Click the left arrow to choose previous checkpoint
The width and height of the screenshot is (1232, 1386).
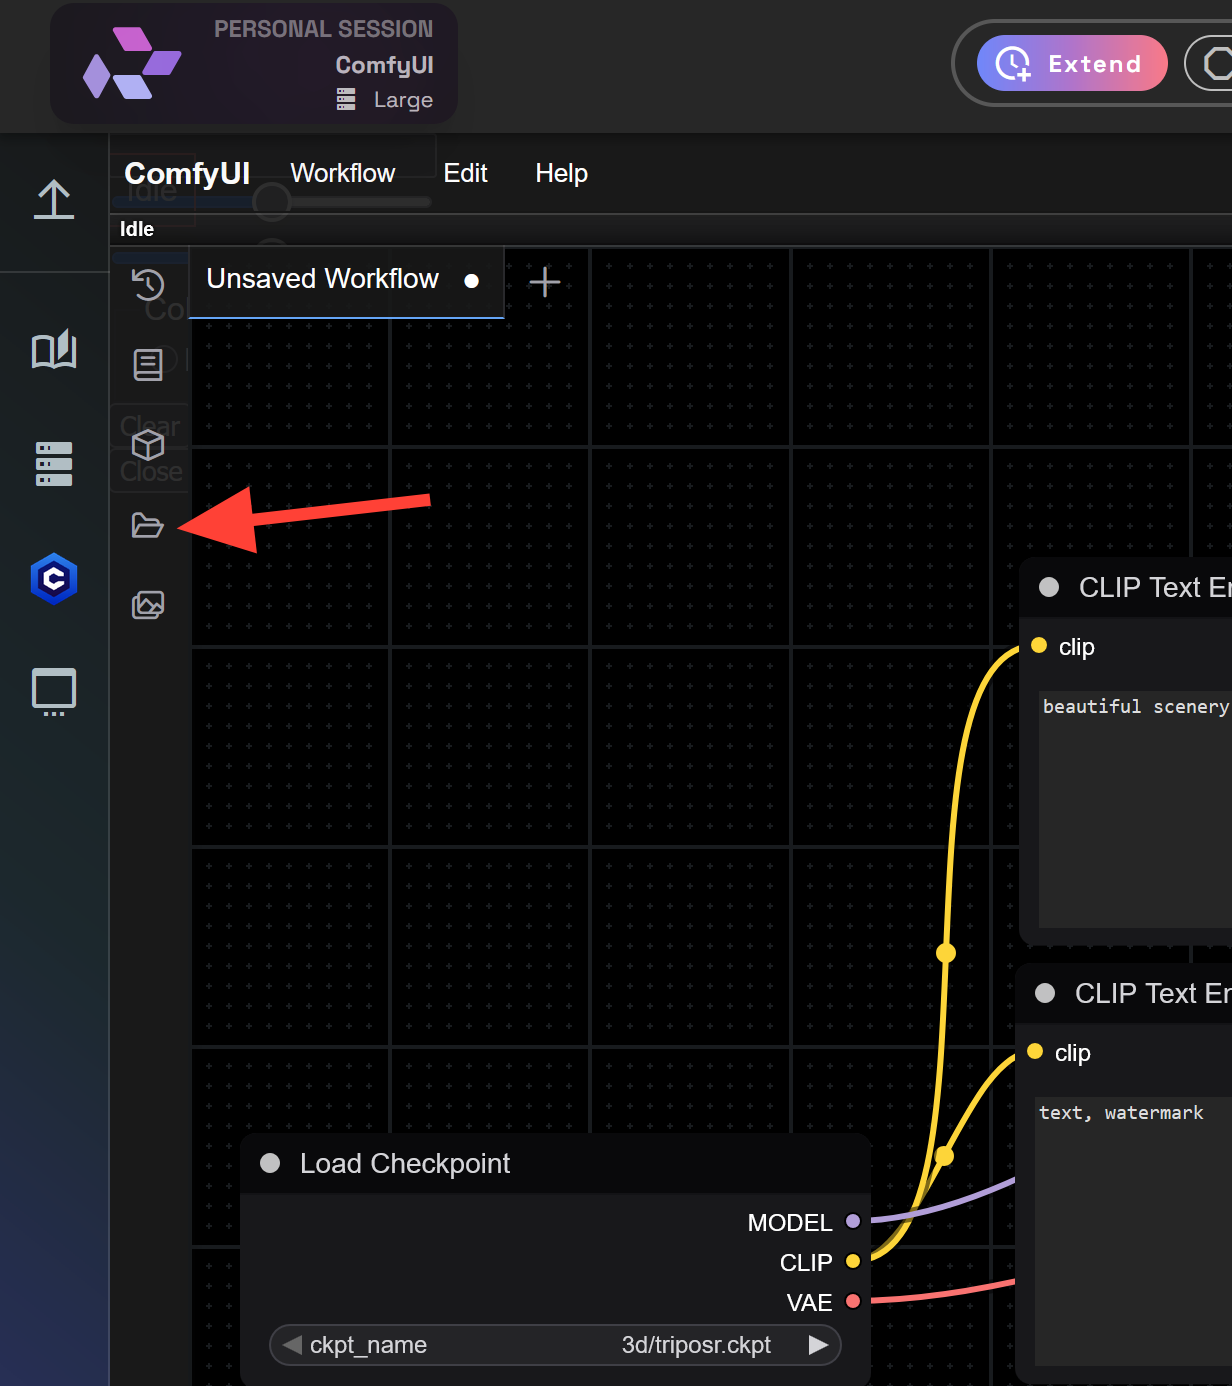point(291,1345)
